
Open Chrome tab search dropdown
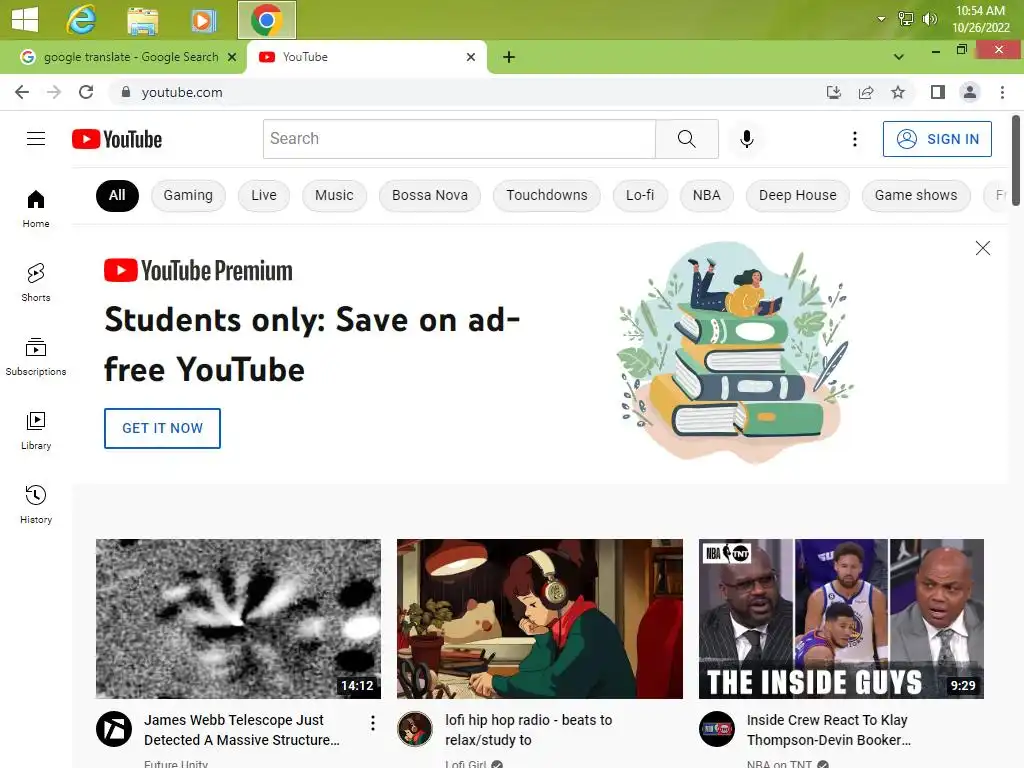[899, 57]
